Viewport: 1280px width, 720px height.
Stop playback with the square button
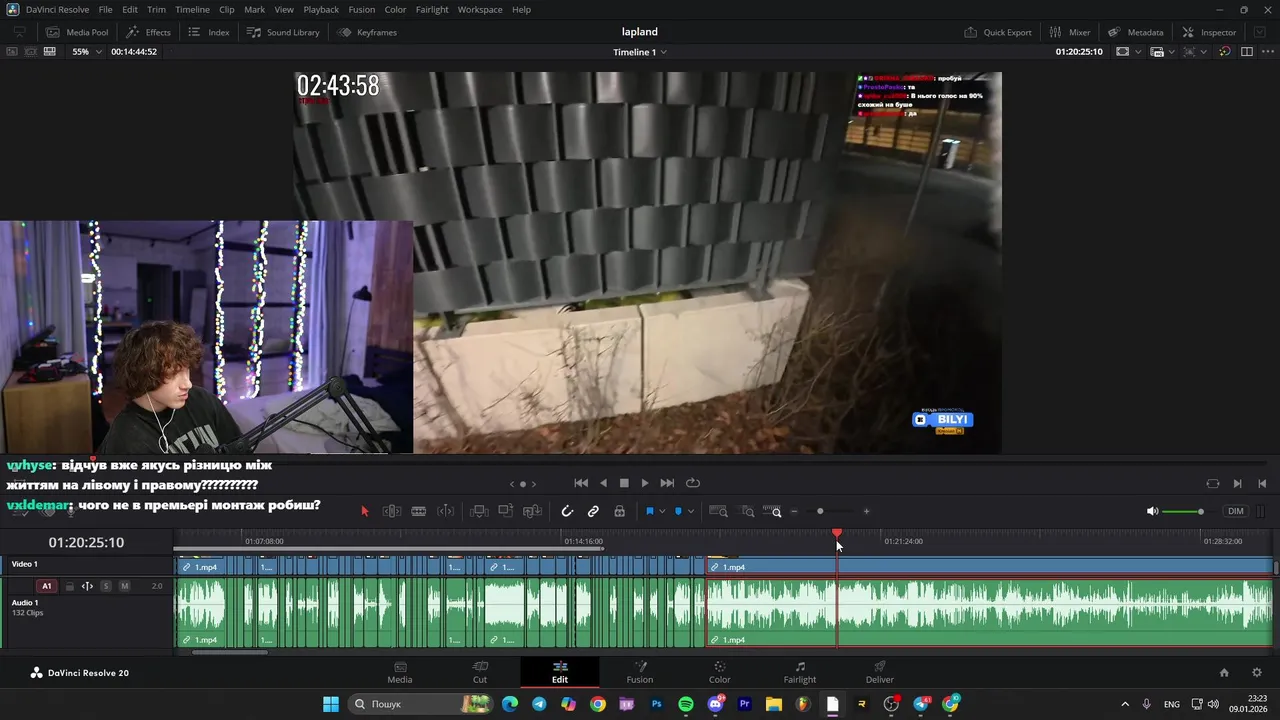tap(624, 483)
